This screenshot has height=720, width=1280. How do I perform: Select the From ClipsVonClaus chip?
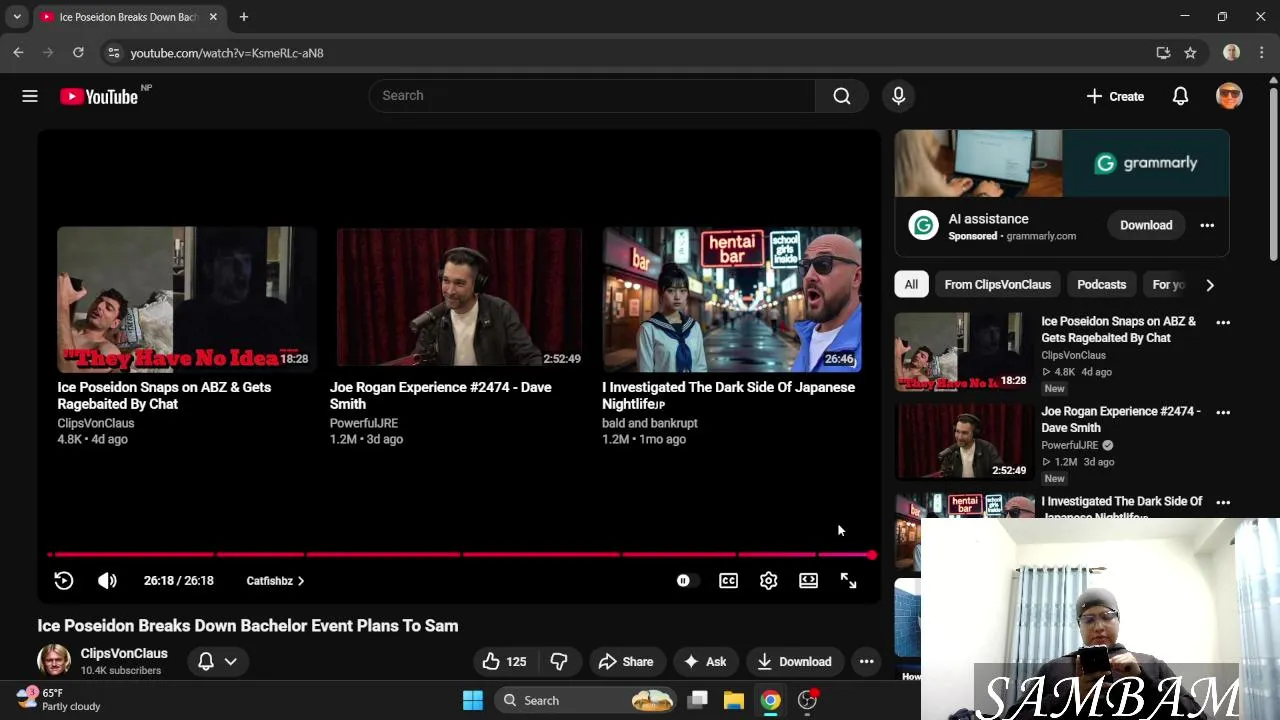click(998, 285)
